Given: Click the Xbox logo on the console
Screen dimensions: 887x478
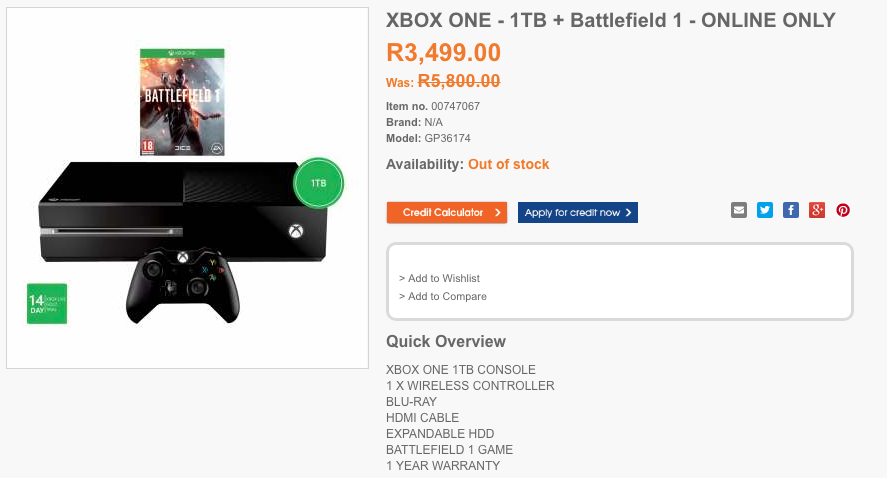Looking at the screenshot, I should [296, 232].
